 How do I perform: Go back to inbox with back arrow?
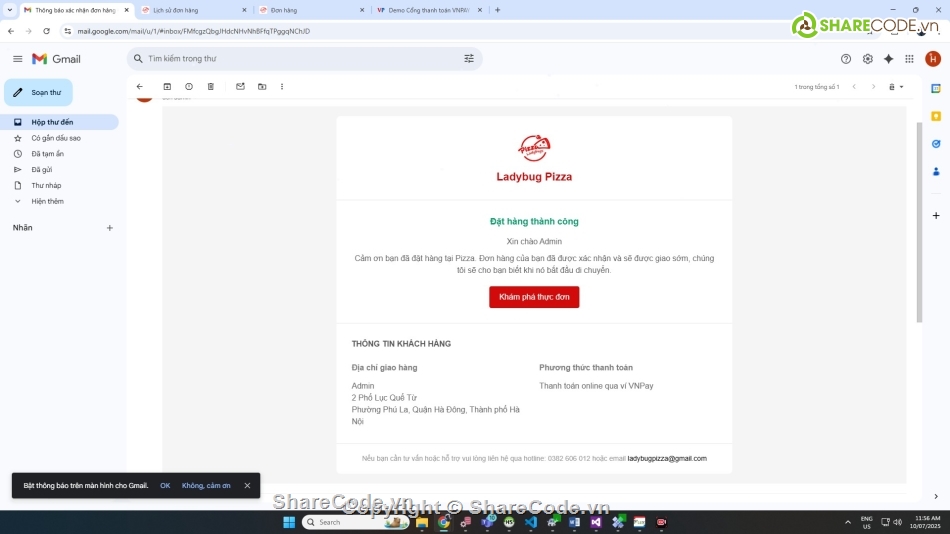[x=139, y=87]
